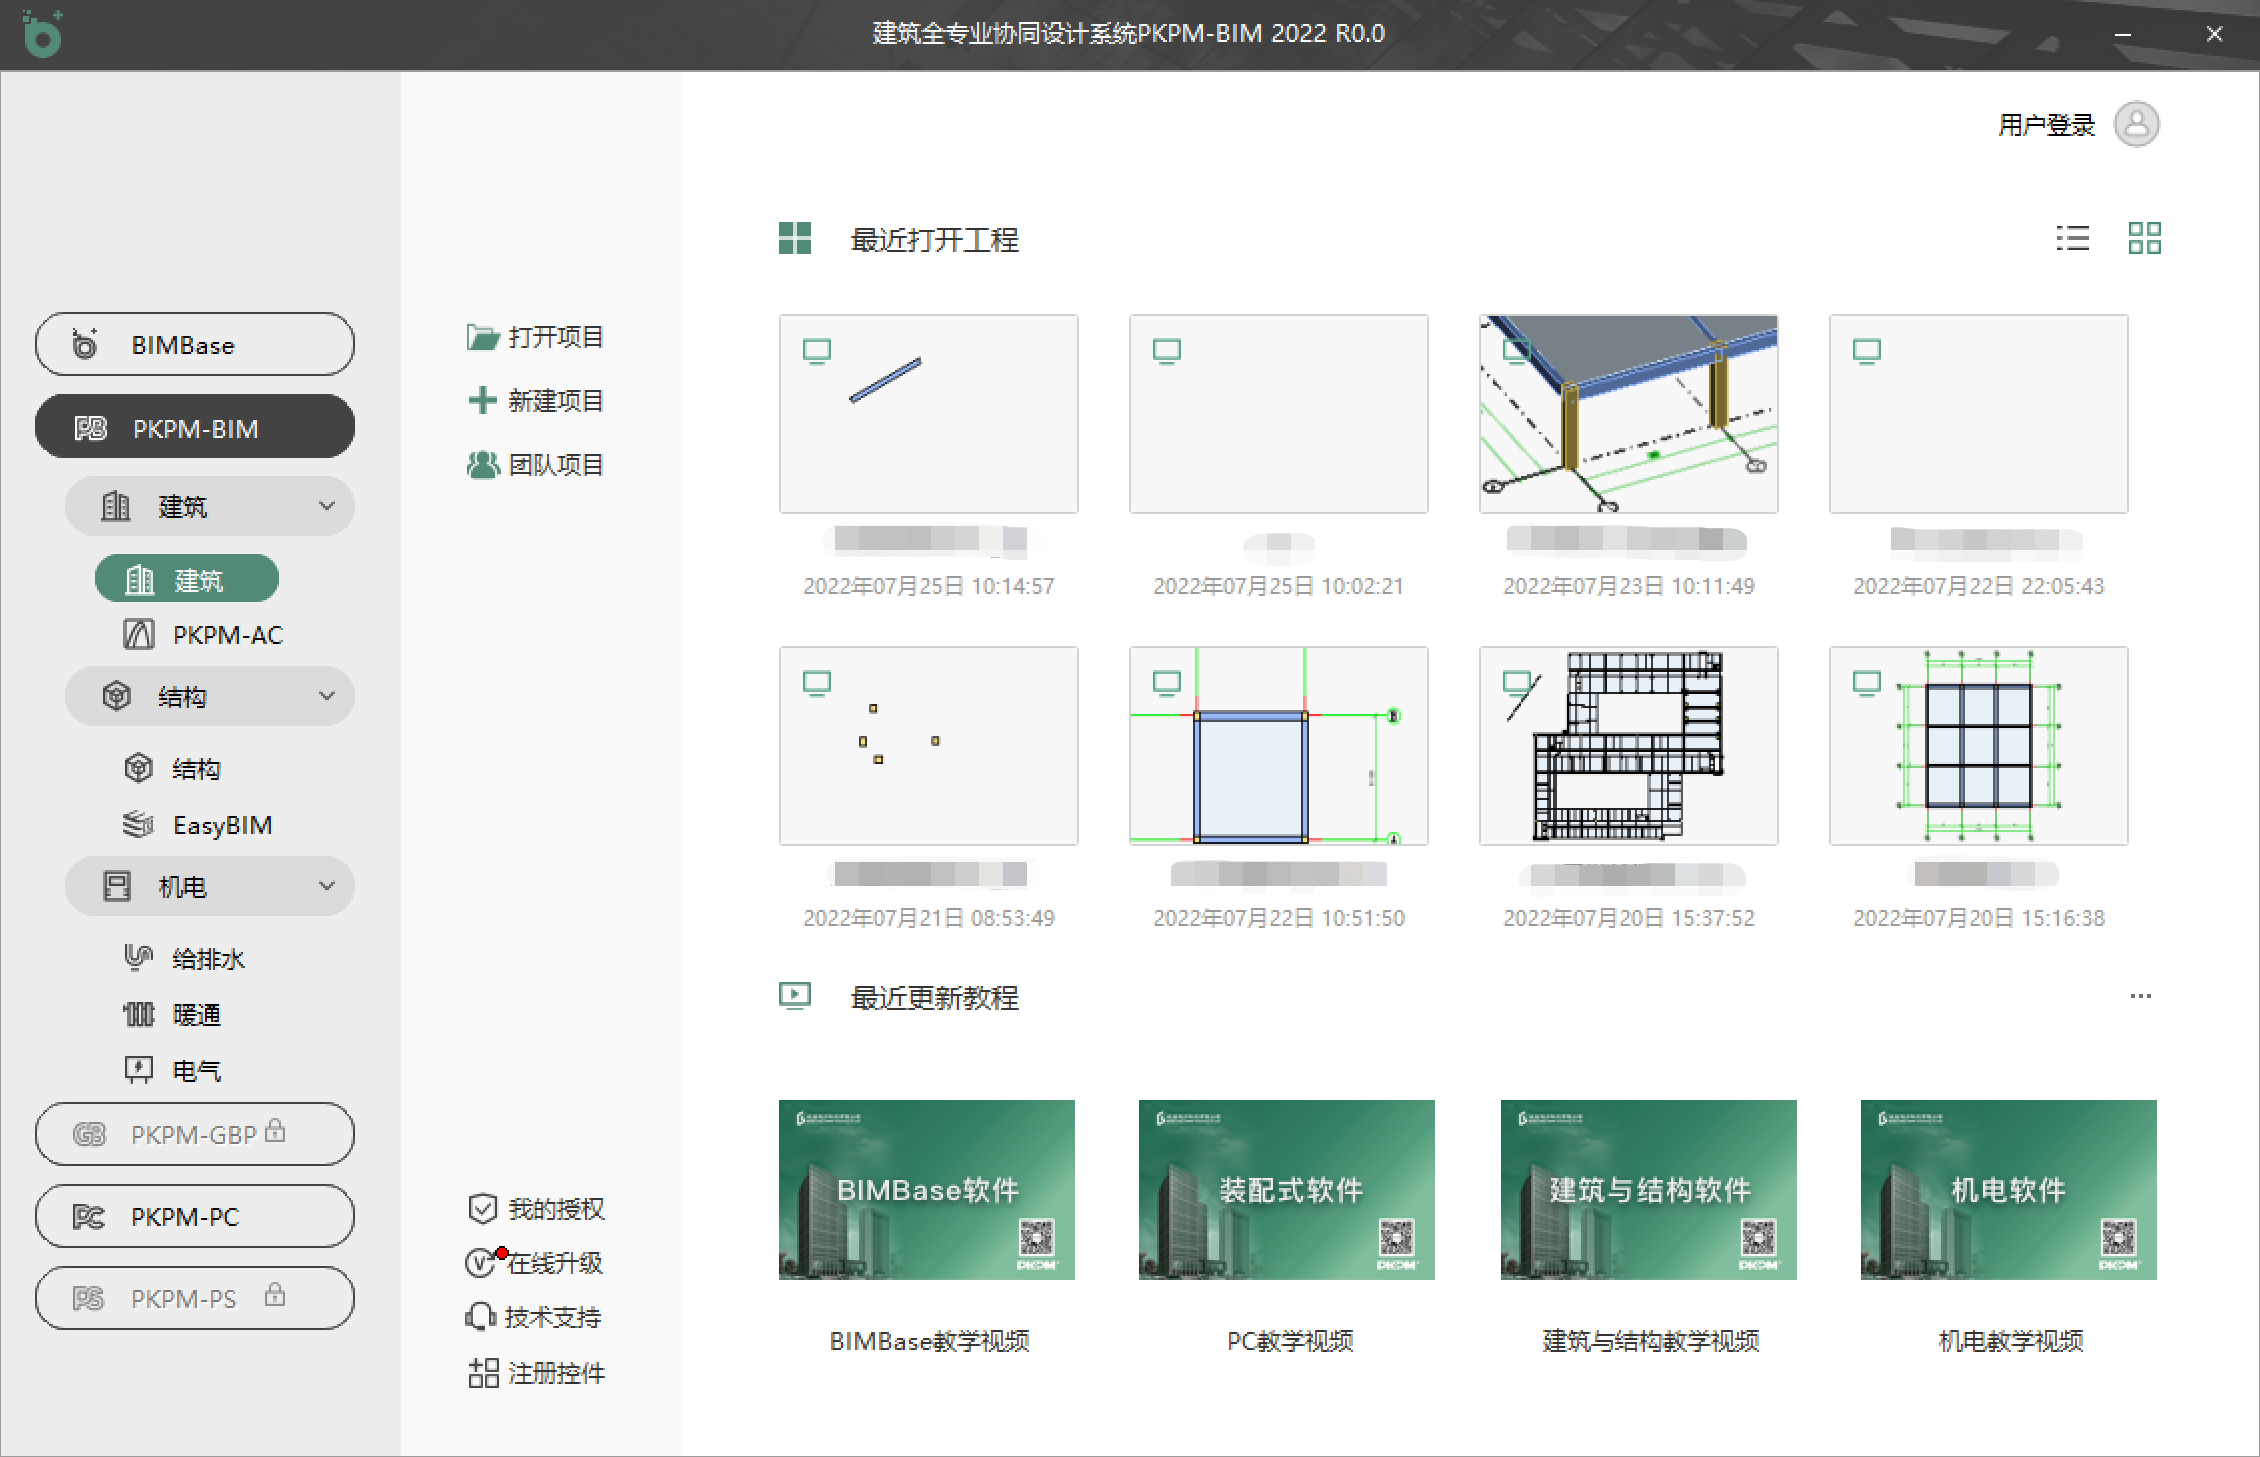Collapse the 建筑 category dropdown

326,506
